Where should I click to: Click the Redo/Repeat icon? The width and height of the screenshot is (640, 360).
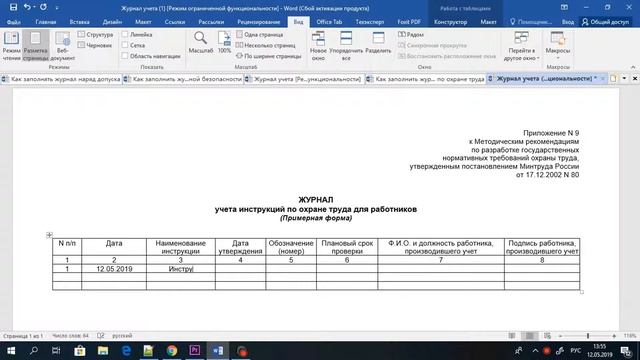(x=43, y=7)
